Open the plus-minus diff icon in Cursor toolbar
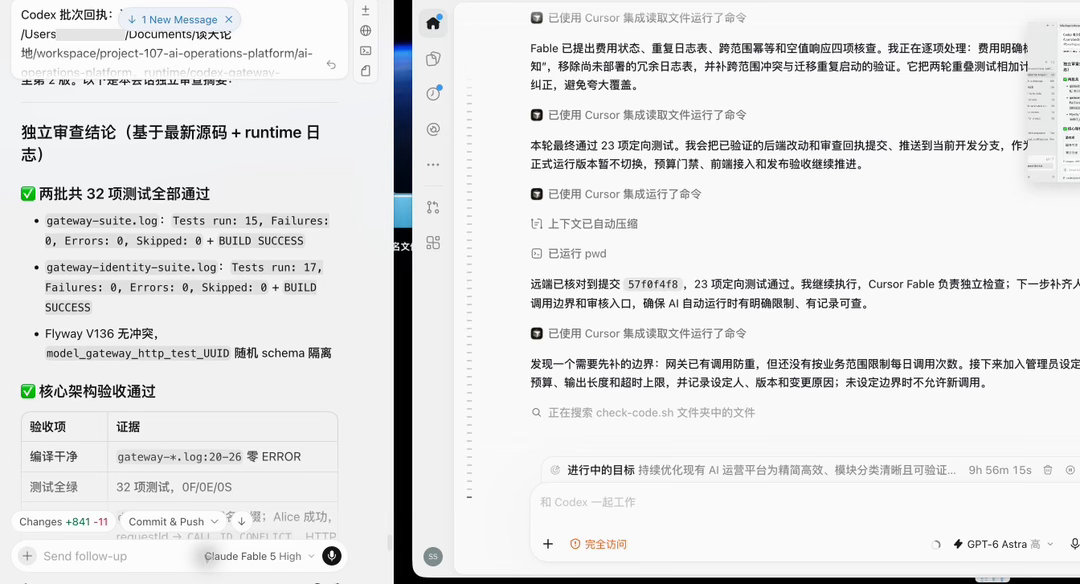This screenshot has width=1080, height=584. point(366,10)
